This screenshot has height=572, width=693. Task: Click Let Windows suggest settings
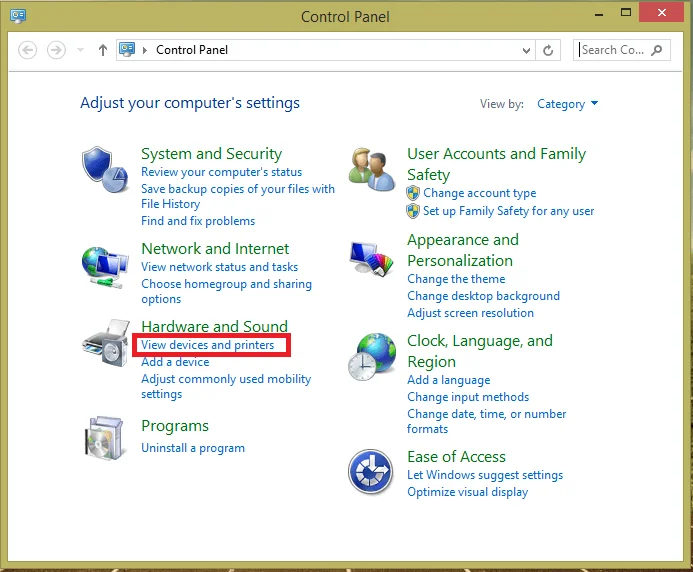coord(485,475)
